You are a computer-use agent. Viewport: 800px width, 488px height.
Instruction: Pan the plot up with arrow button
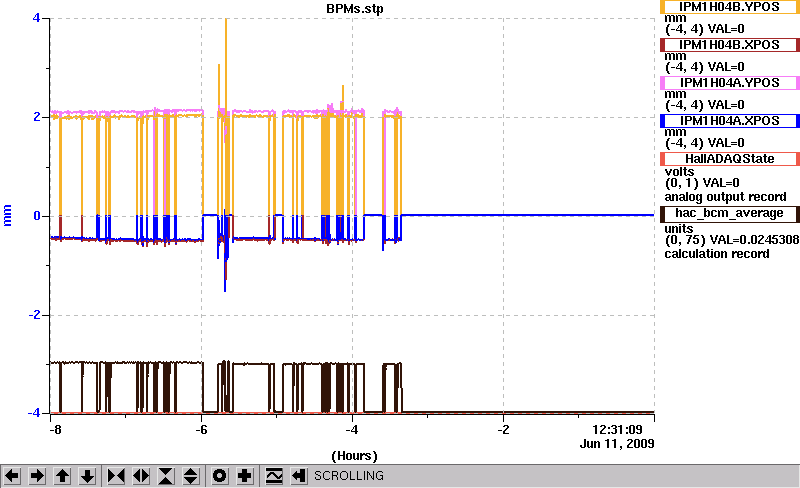point(62,476)
